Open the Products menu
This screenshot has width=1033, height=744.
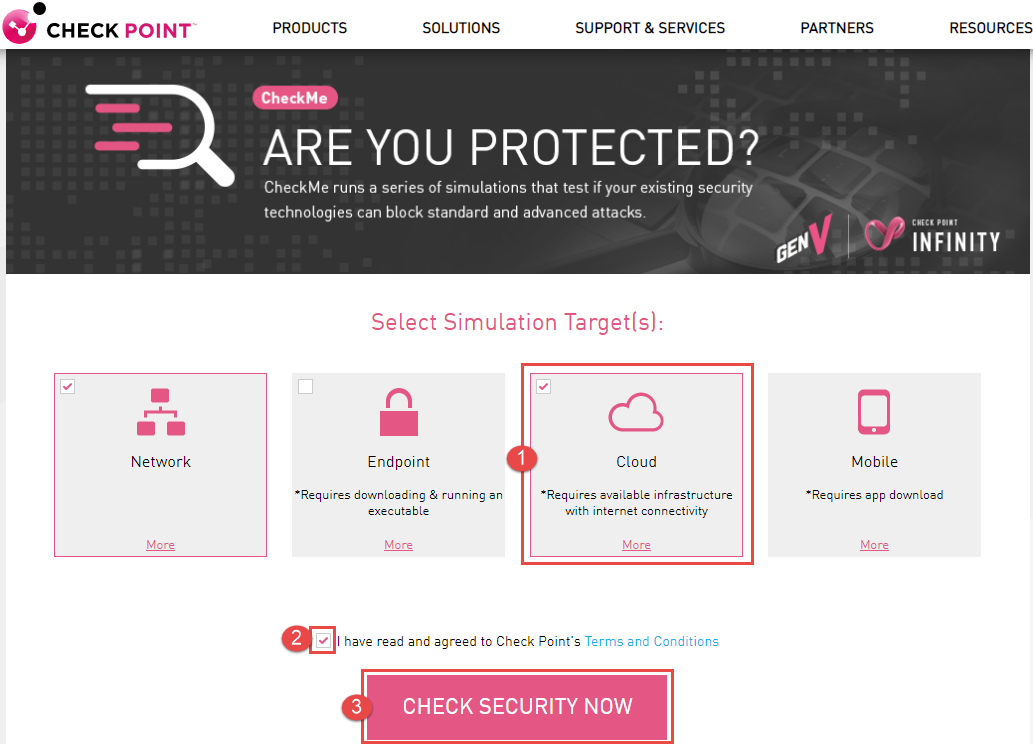pos(310,28)
